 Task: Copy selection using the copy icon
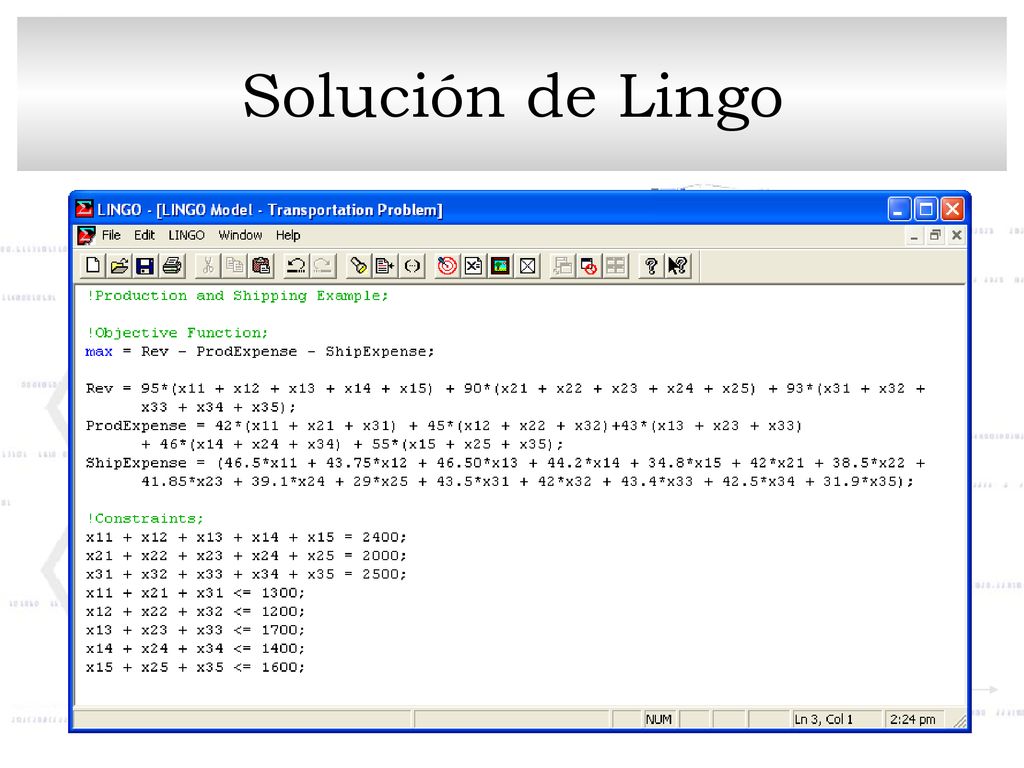pos(234,266)
